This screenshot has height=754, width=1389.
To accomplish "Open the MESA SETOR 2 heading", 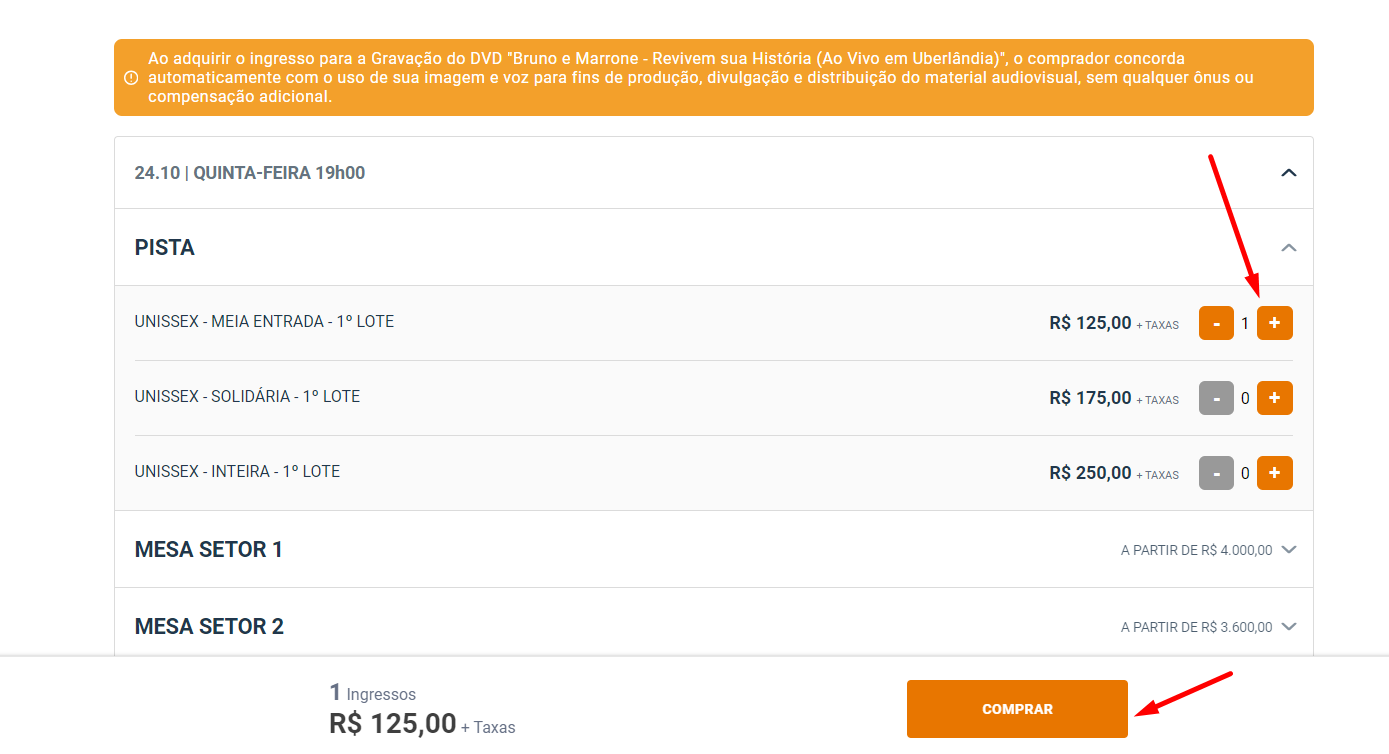I will pos(209,626).
